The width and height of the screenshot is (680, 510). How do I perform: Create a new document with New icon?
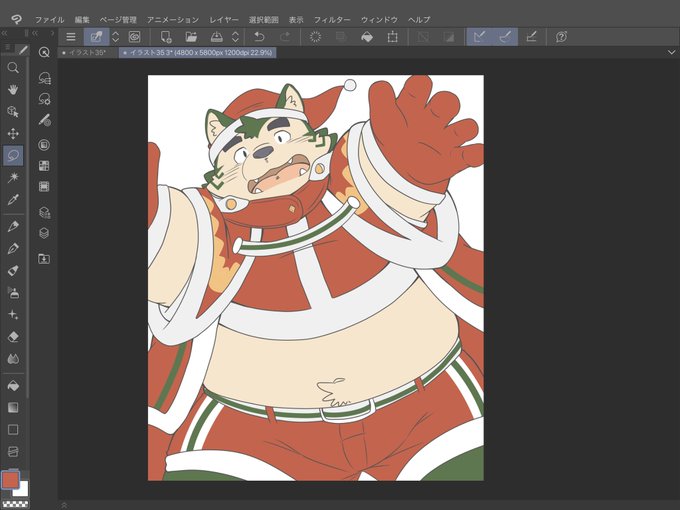click(166, 37)
